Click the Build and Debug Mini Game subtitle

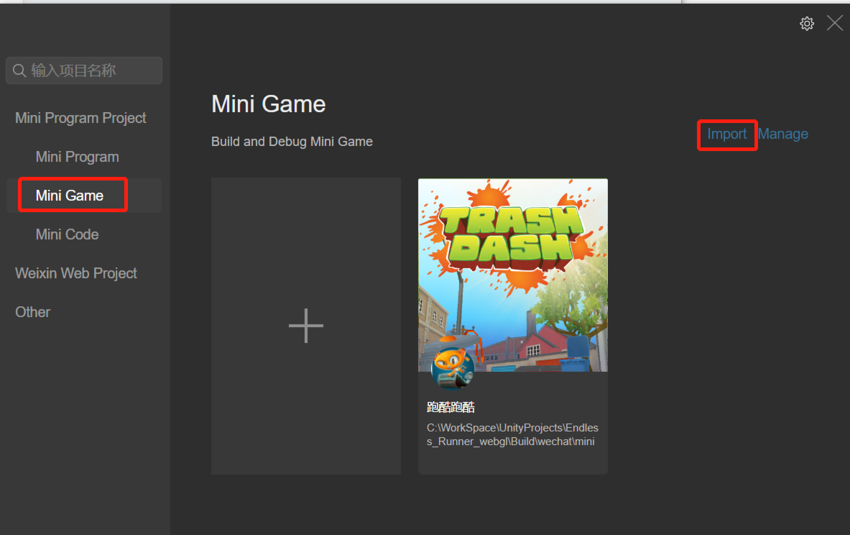pyautogui.click(x=292, y=142)
